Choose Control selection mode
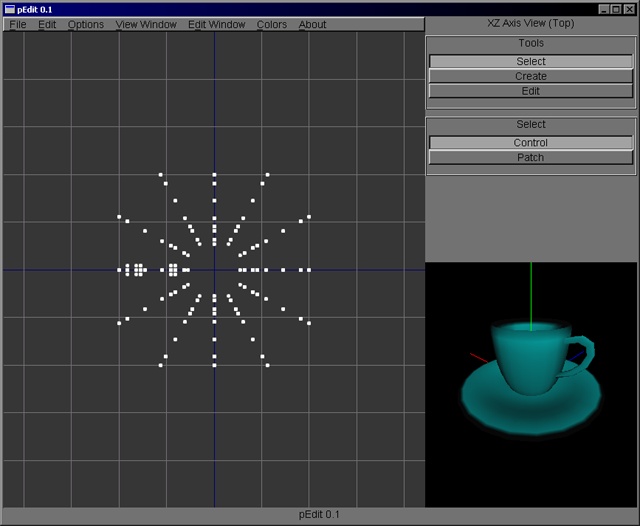Image resolution: width=640 pixels, height=526 pixels. tap(531, 142)
